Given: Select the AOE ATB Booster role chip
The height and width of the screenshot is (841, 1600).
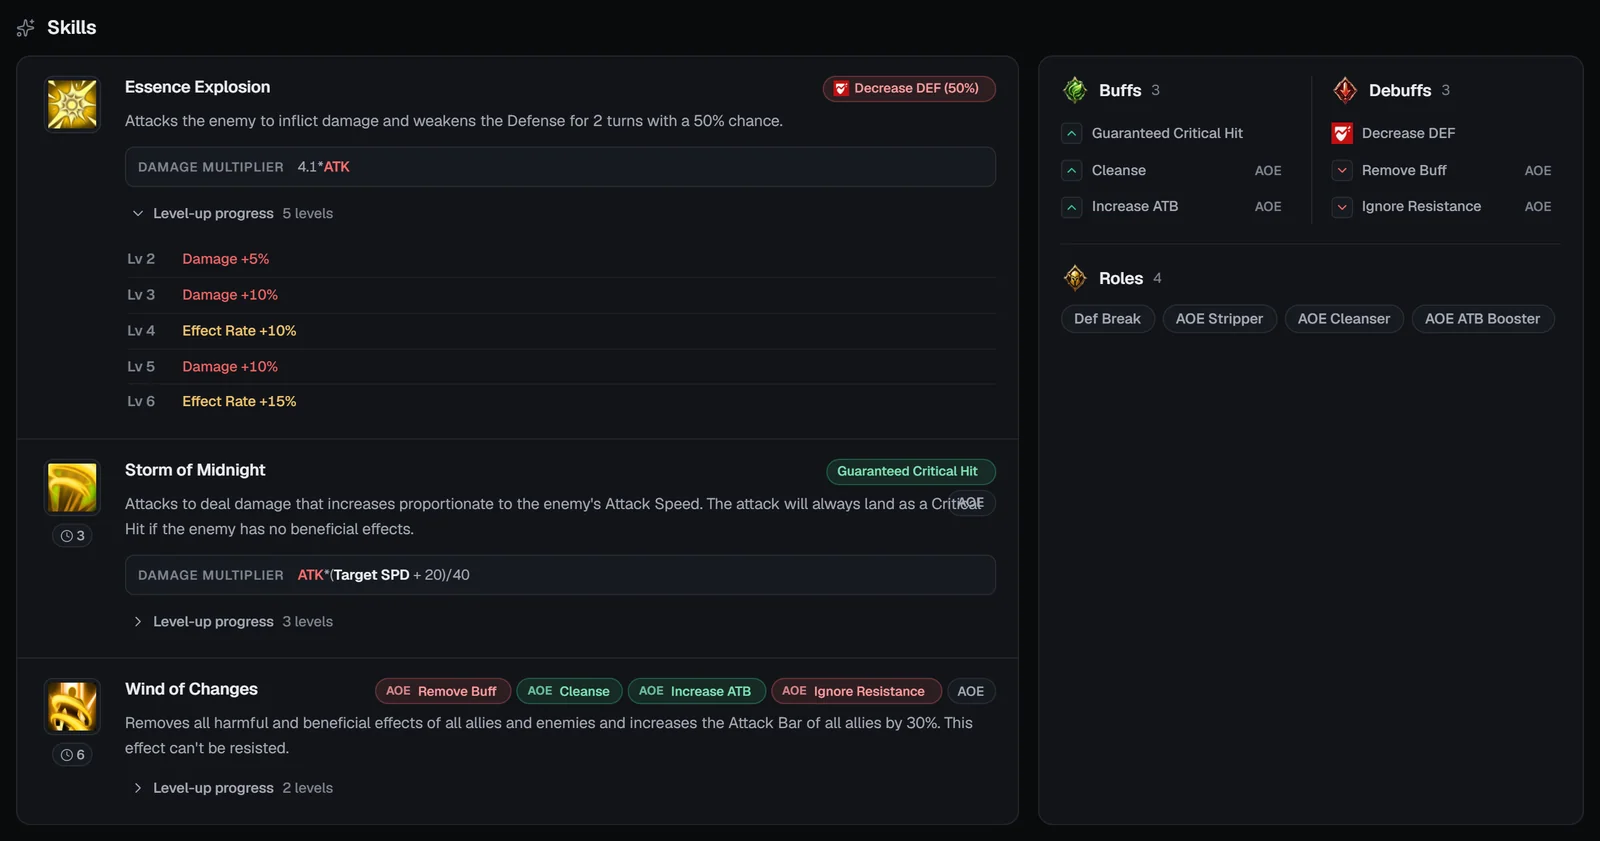Looking at the screenshot, I should [x=1483, y=319].
